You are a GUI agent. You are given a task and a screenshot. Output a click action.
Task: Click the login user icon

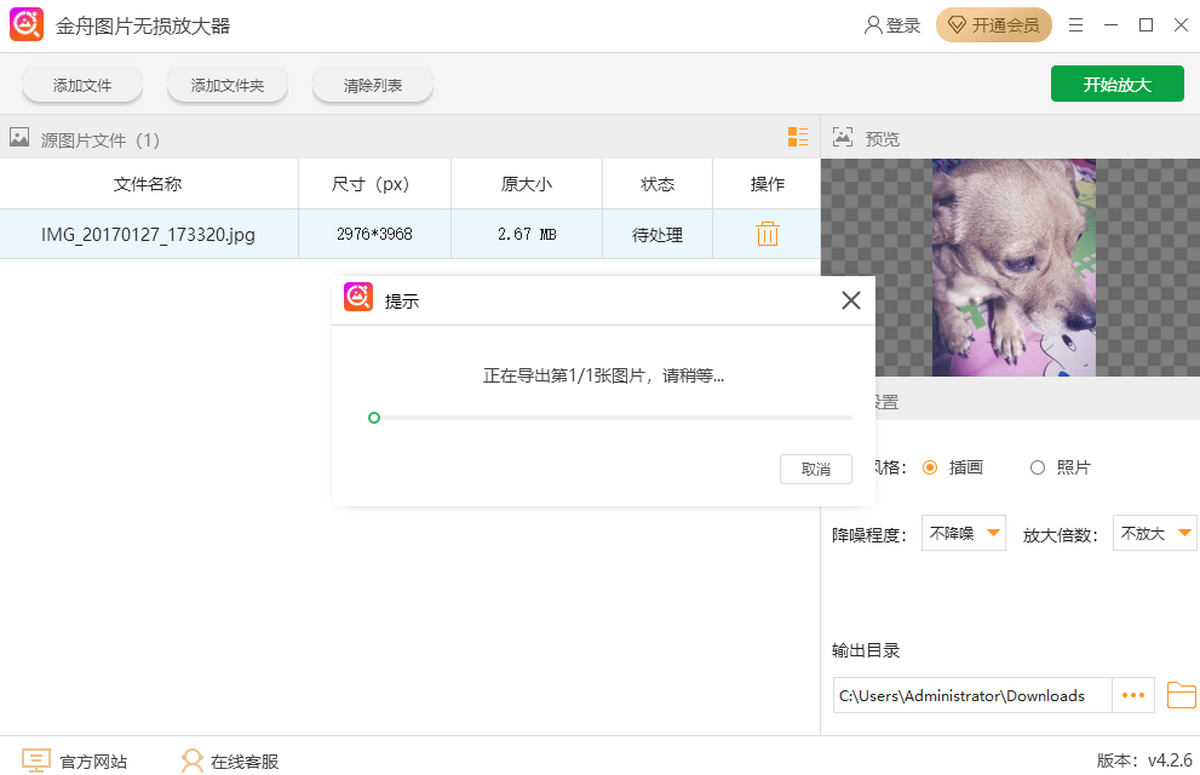pyautogui.click(x=873, y=25)
